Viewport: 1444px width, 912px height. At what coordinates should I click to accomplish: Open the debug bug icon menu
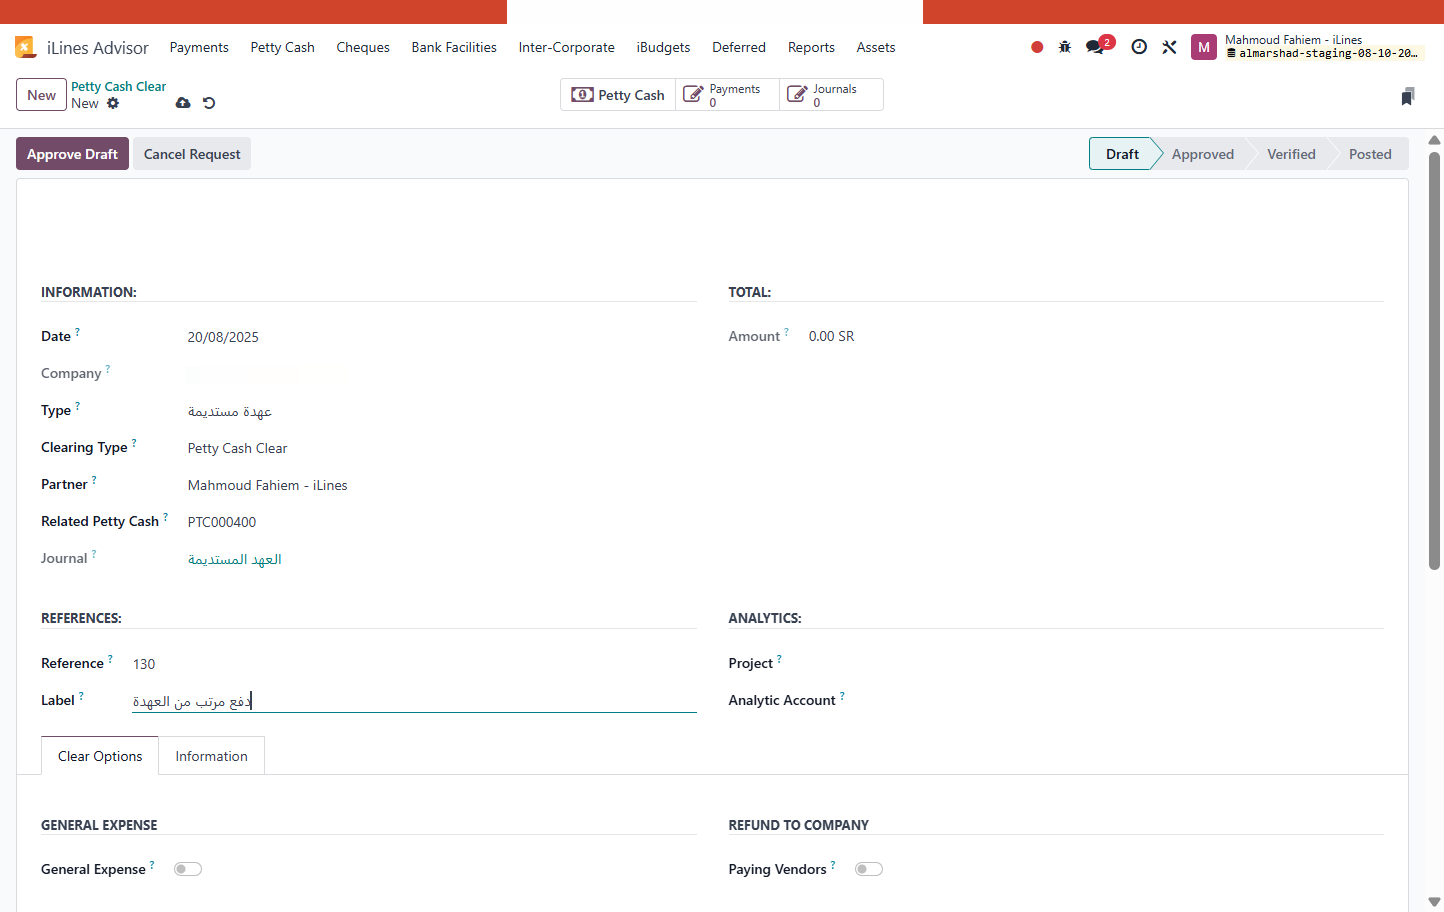tap(1065, 47)
